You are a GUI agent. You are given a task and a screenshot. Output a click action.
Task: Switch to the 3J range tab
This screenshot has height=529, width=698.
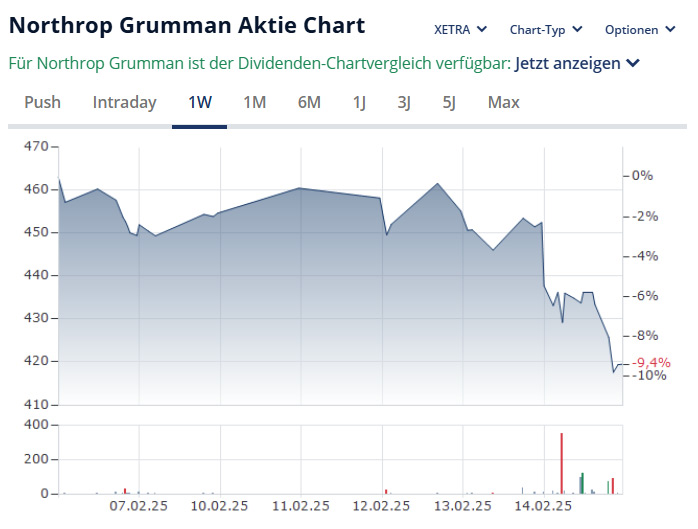click(404, 102)
